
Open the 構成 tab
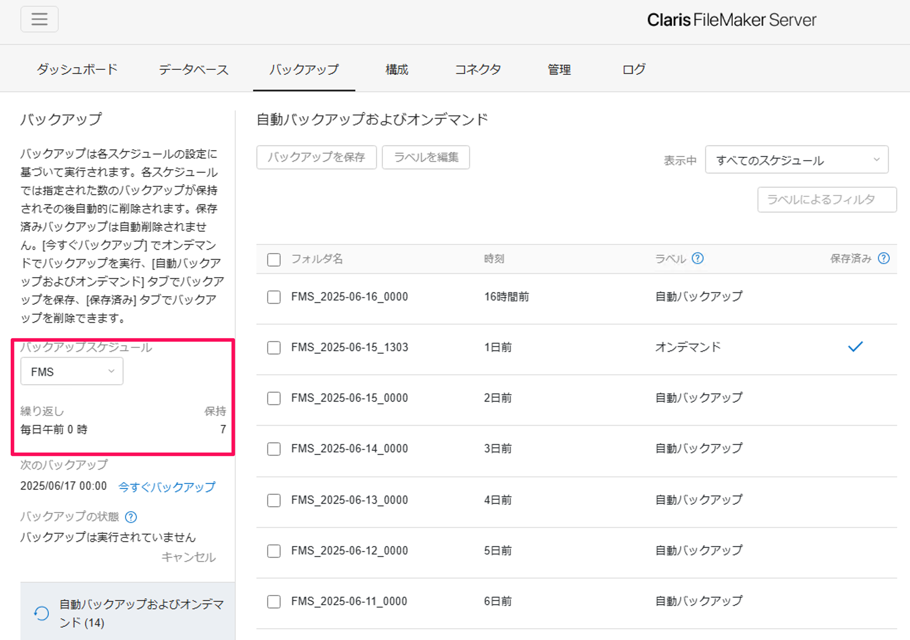point(397,69)
